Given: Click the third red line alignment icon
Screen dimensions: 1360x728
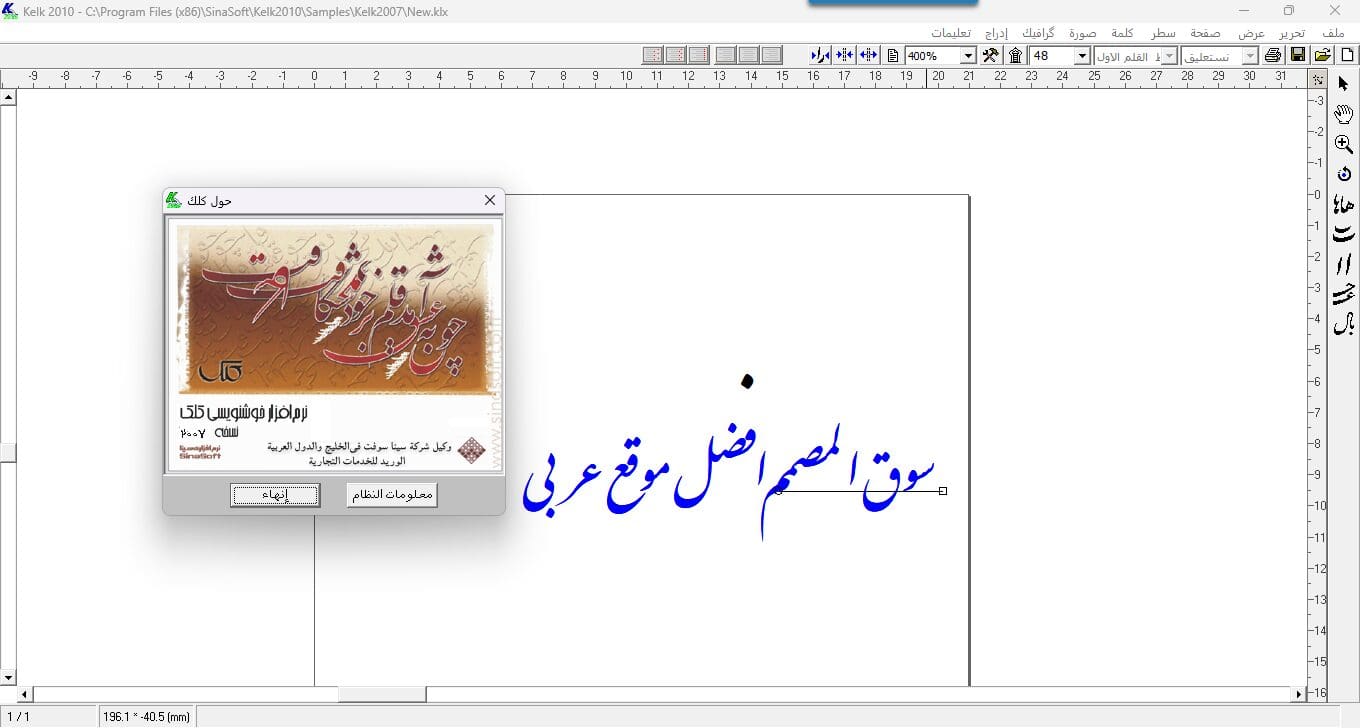Looking at the screenshot, I should (x=699, y=55).
